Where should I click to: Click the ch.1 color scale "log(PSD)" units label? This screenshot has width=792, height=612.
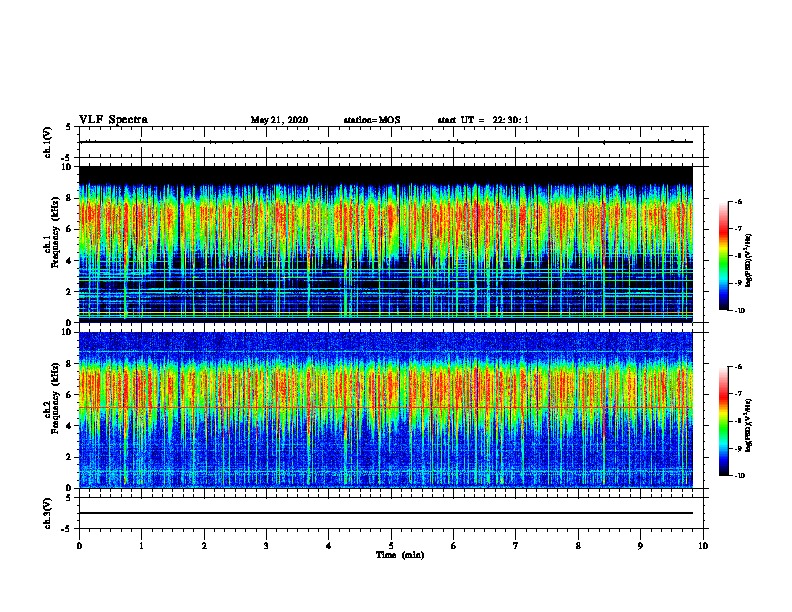point(748,261)
